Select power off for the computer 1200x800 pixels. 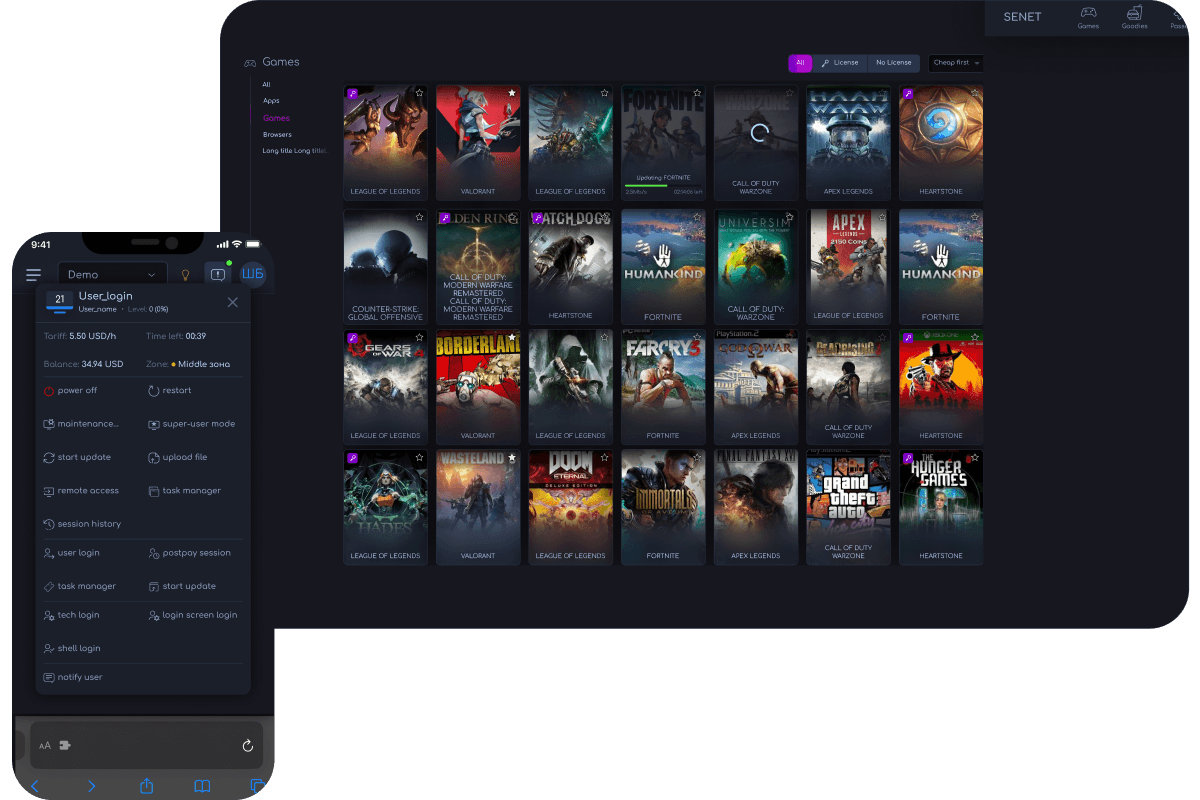[71, 391]
